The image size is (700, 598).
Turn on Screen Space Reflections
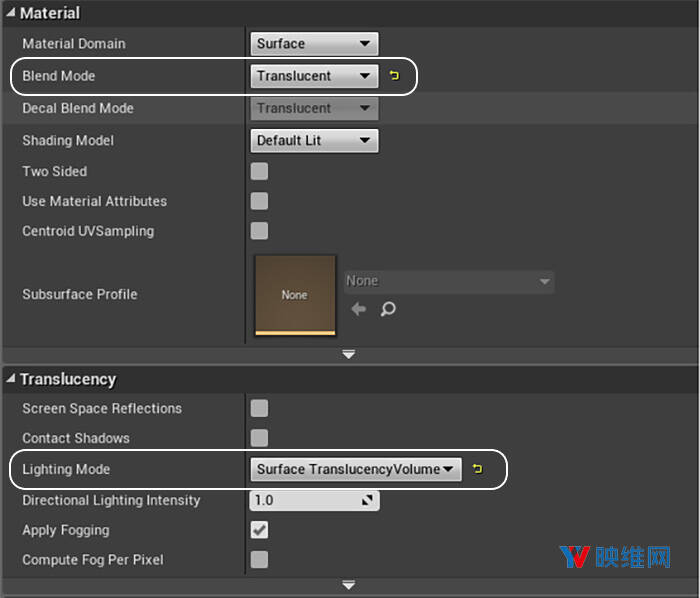(259, 408)
